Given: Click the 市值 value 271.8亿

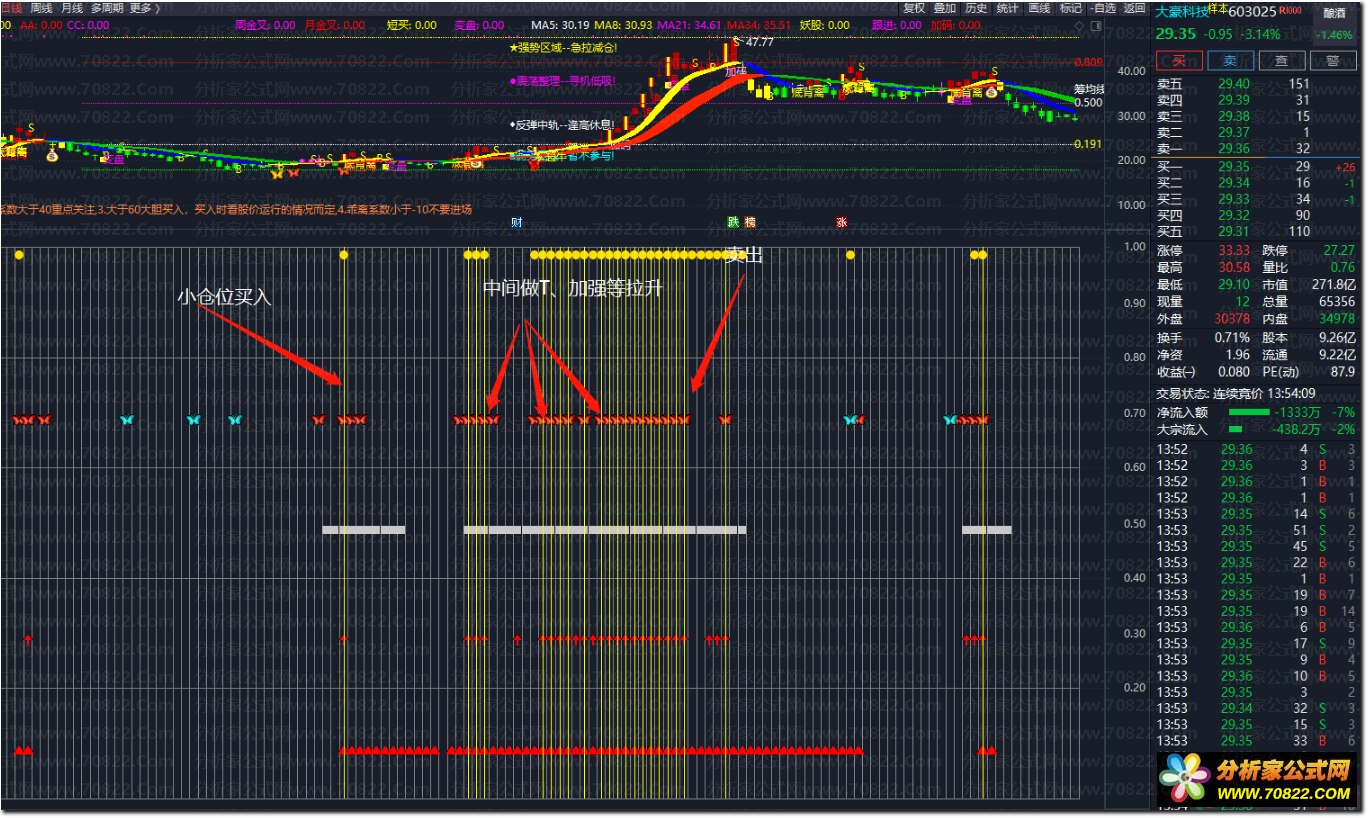Looking at the screenshot, I should pyautogui.click(x=1334, y=285).
